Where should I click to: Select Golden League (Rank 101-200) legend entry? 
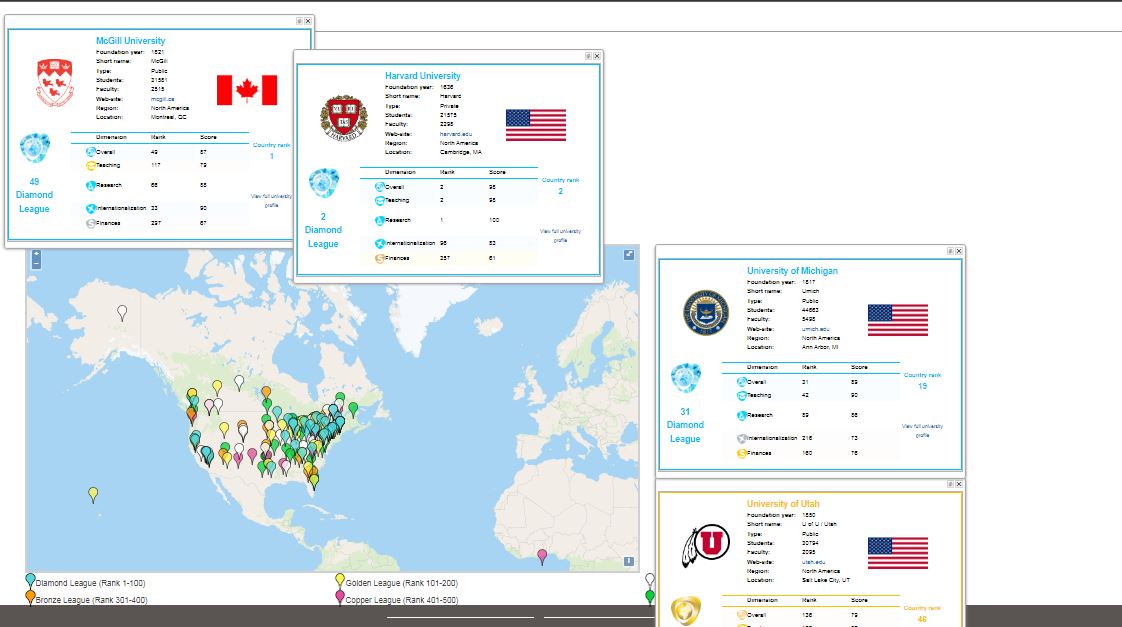click(x=401, y=583)
